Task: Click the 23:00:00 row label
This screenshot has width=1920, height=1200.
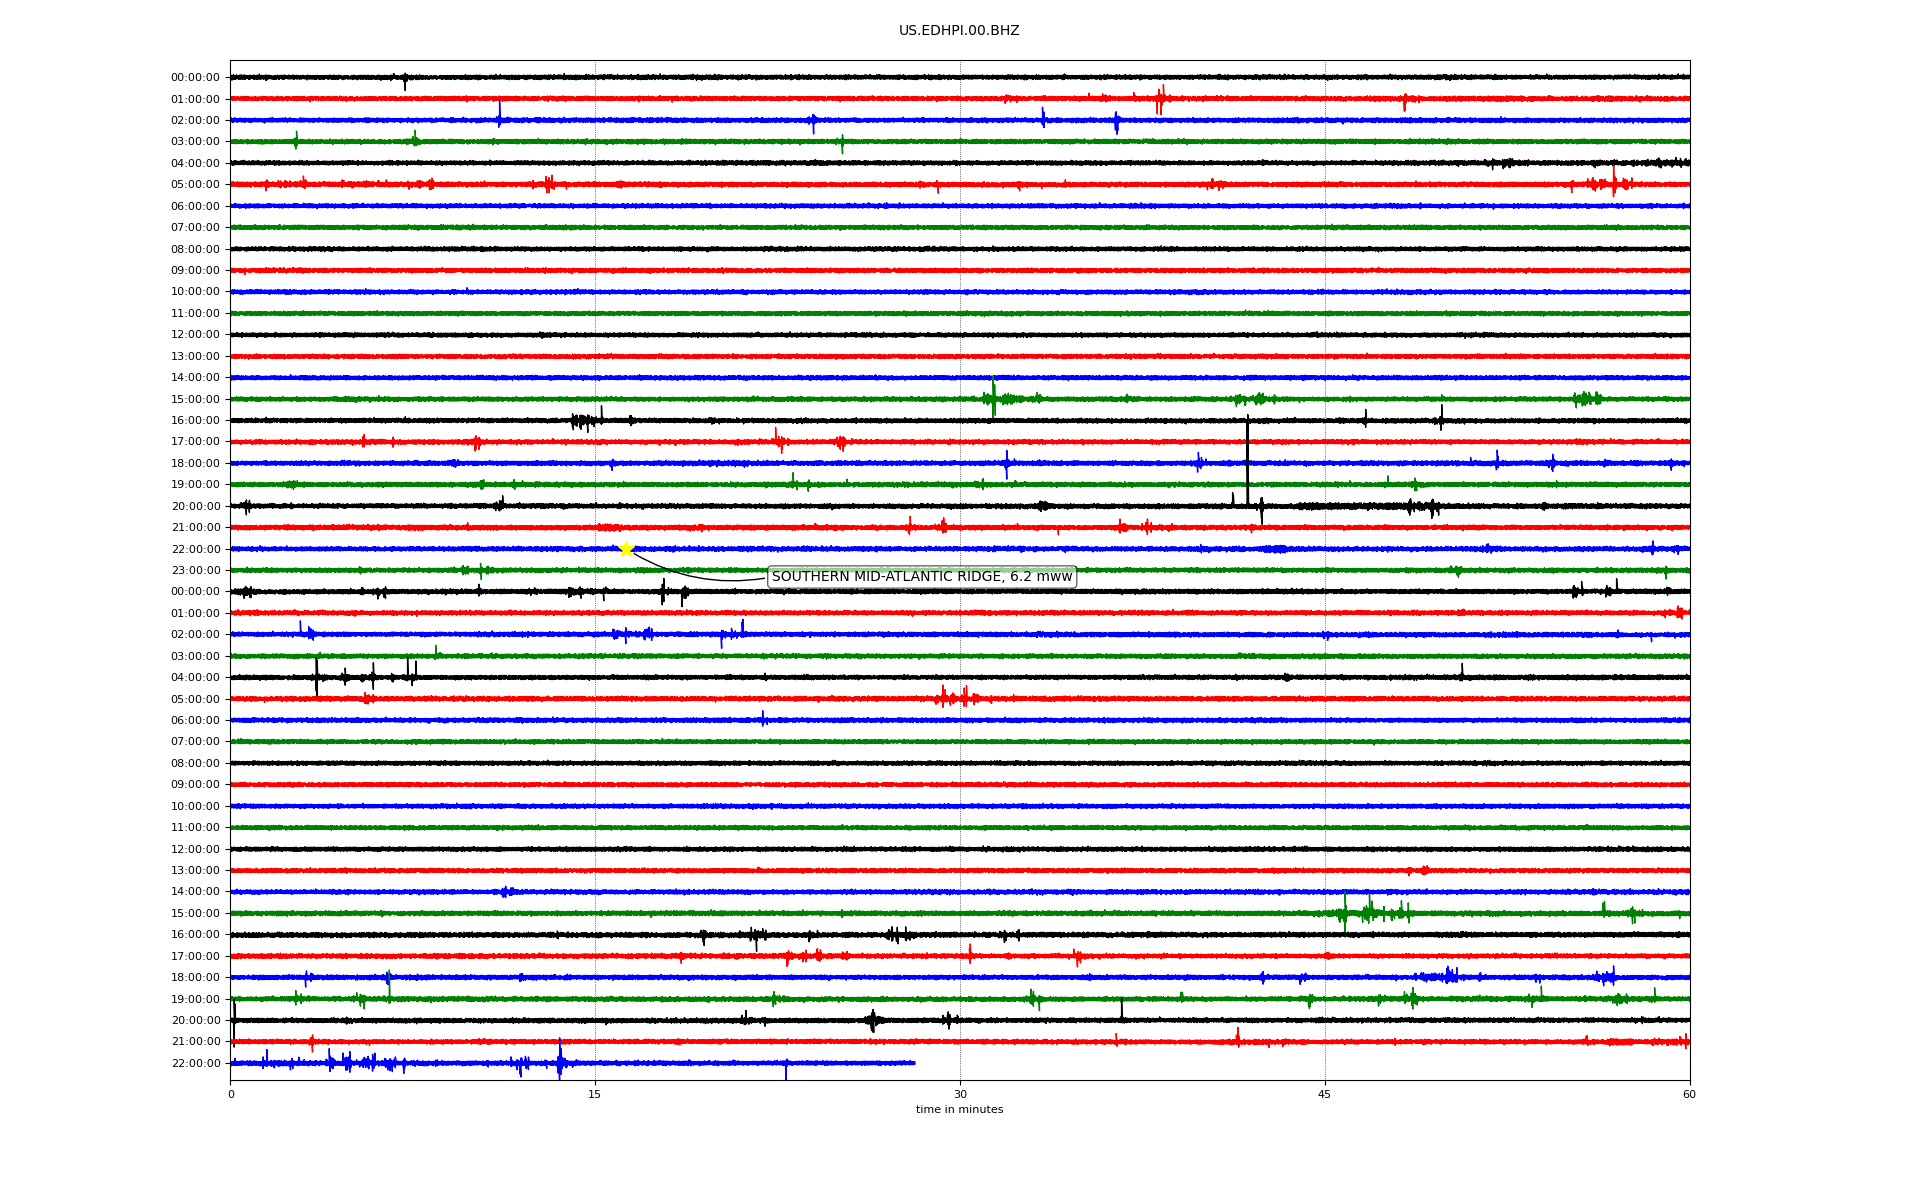Action: coord(195,571)
